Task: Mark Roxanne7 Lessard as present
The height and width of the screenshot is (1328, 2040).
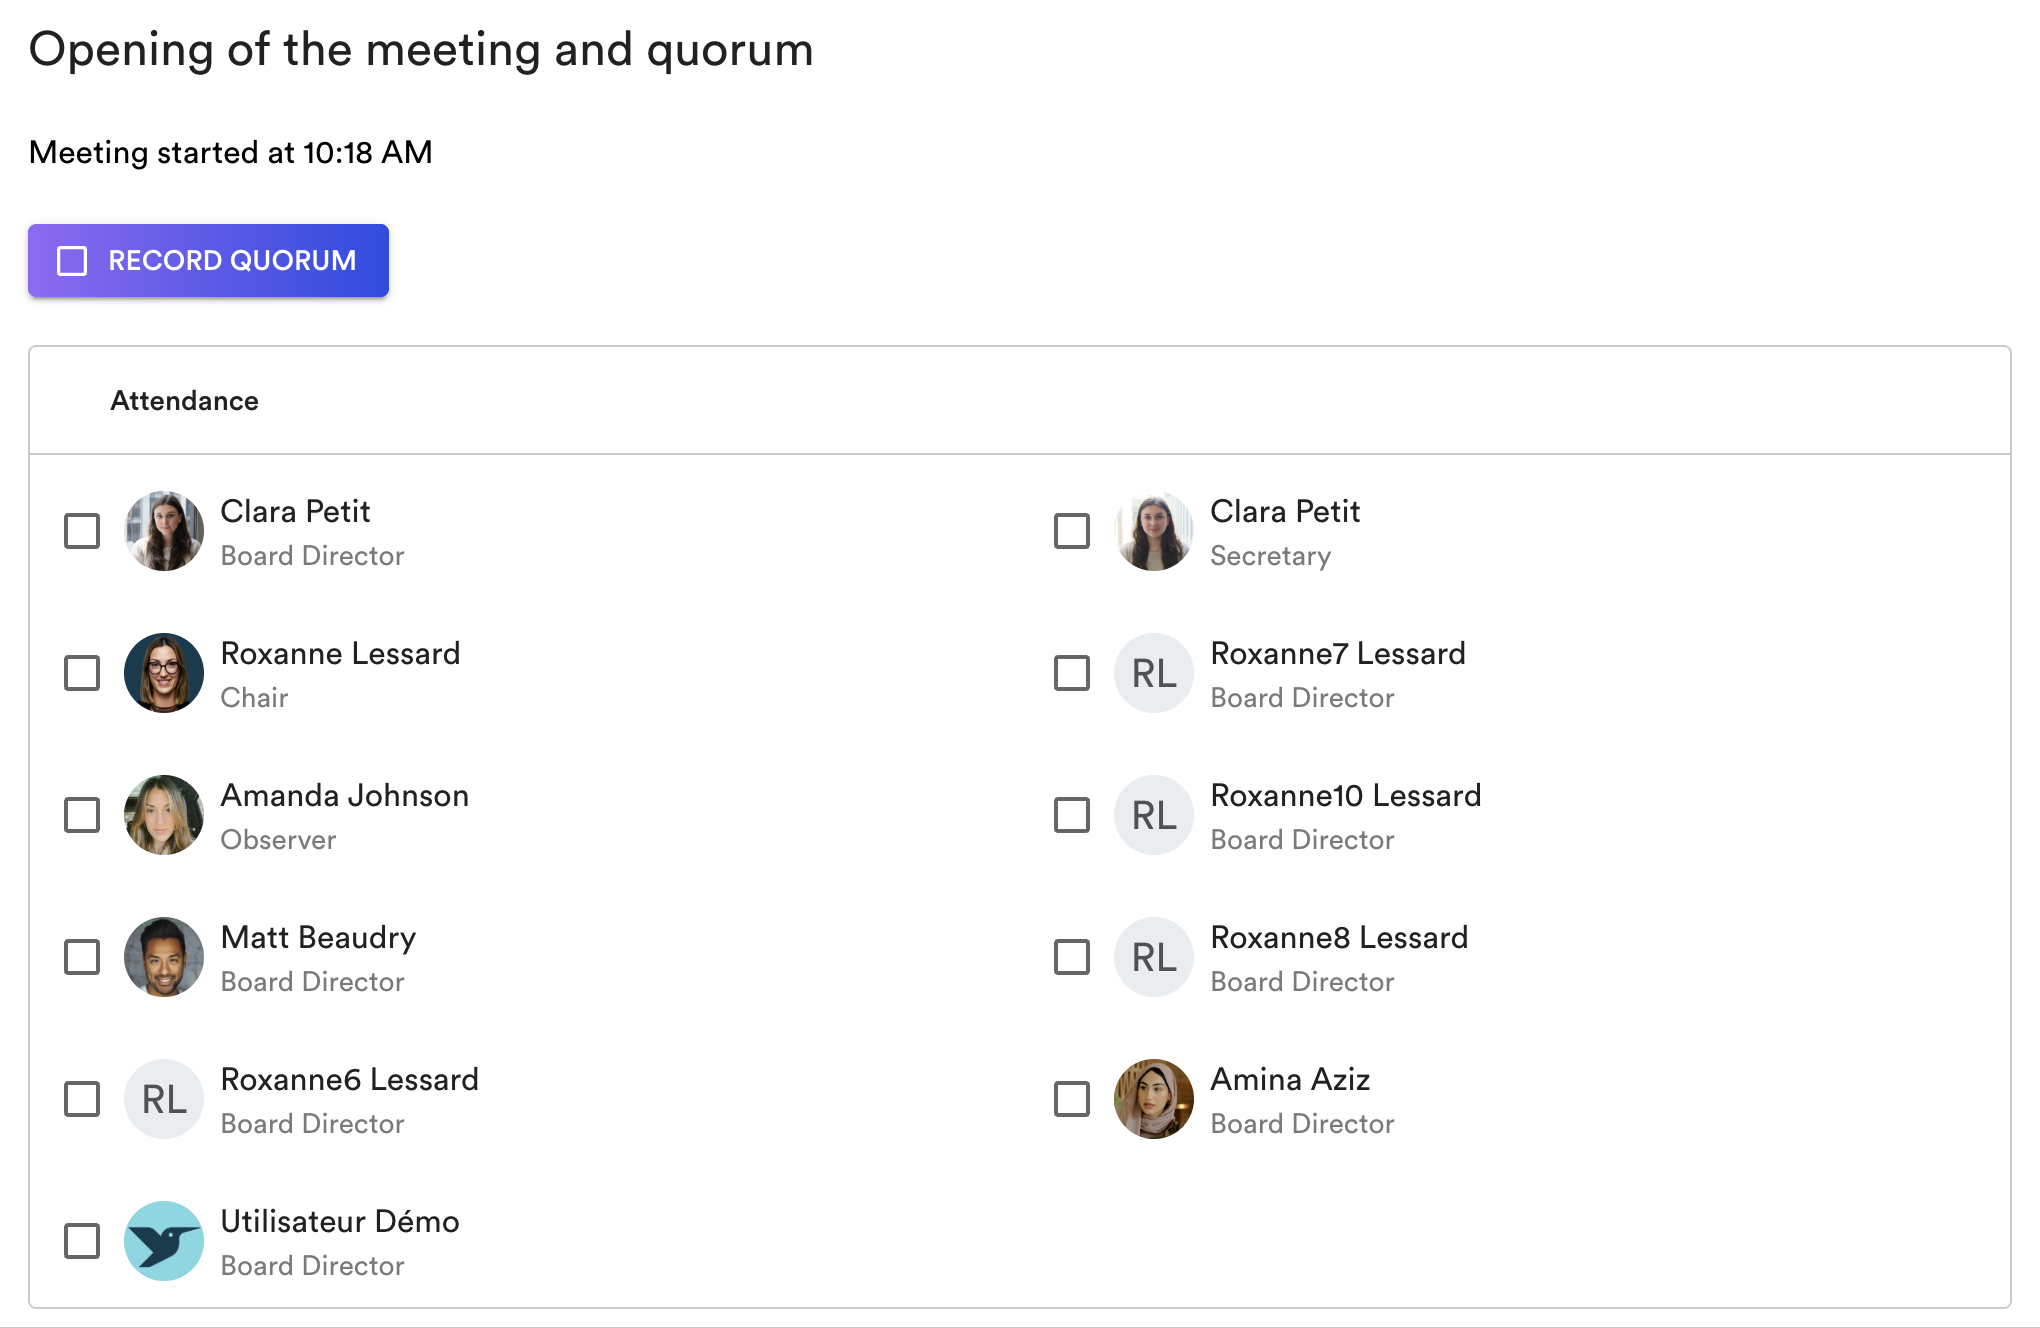Action: click(x=1072, y=673)
